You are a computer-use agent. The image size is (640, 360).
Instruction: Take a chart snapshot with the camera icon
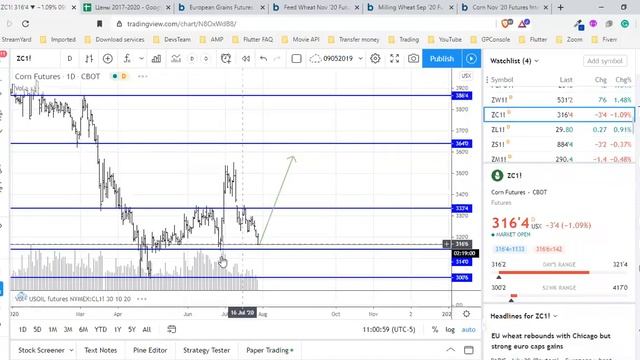click(x=413, y=59)
